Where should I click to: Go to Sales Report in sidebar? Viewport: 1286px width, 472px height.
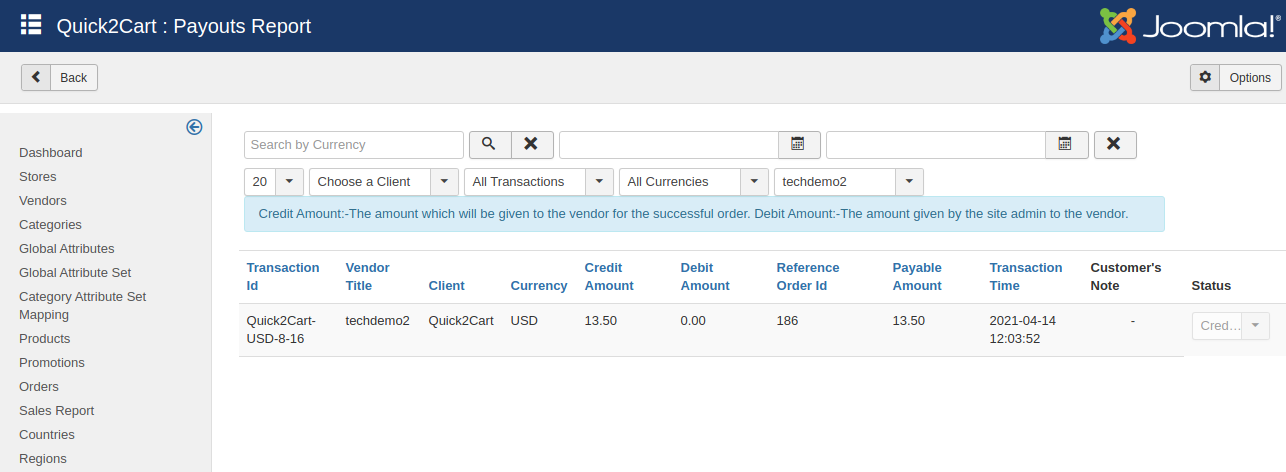pyautogui.click(x=57, y=411)
